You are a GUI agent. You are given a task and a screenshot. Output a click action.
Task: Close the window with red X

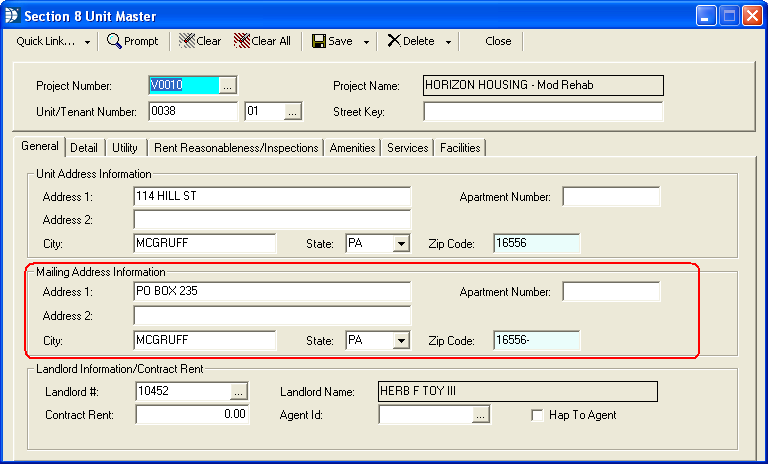(752, 16)
